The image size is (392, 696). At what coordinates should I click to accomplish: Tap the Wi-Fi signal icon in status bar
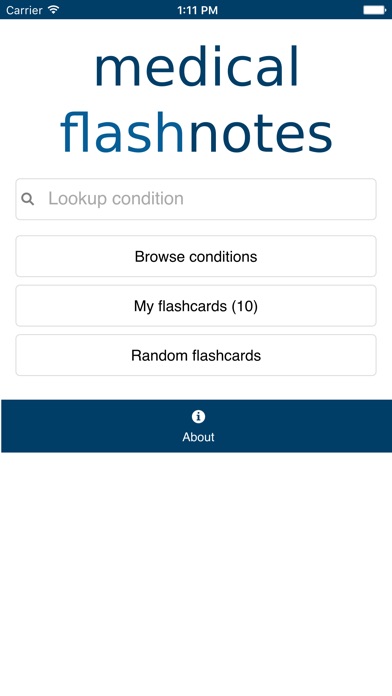(x=54, y=9)
